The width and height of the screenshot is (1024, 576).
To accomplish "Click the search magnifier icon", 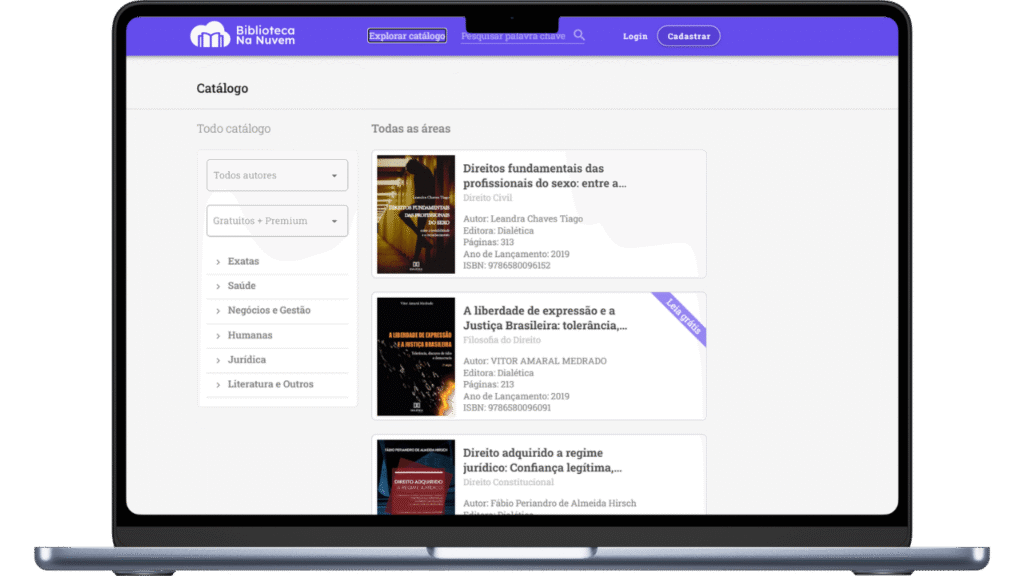I will pyautogui.click(x=579, y=35).
